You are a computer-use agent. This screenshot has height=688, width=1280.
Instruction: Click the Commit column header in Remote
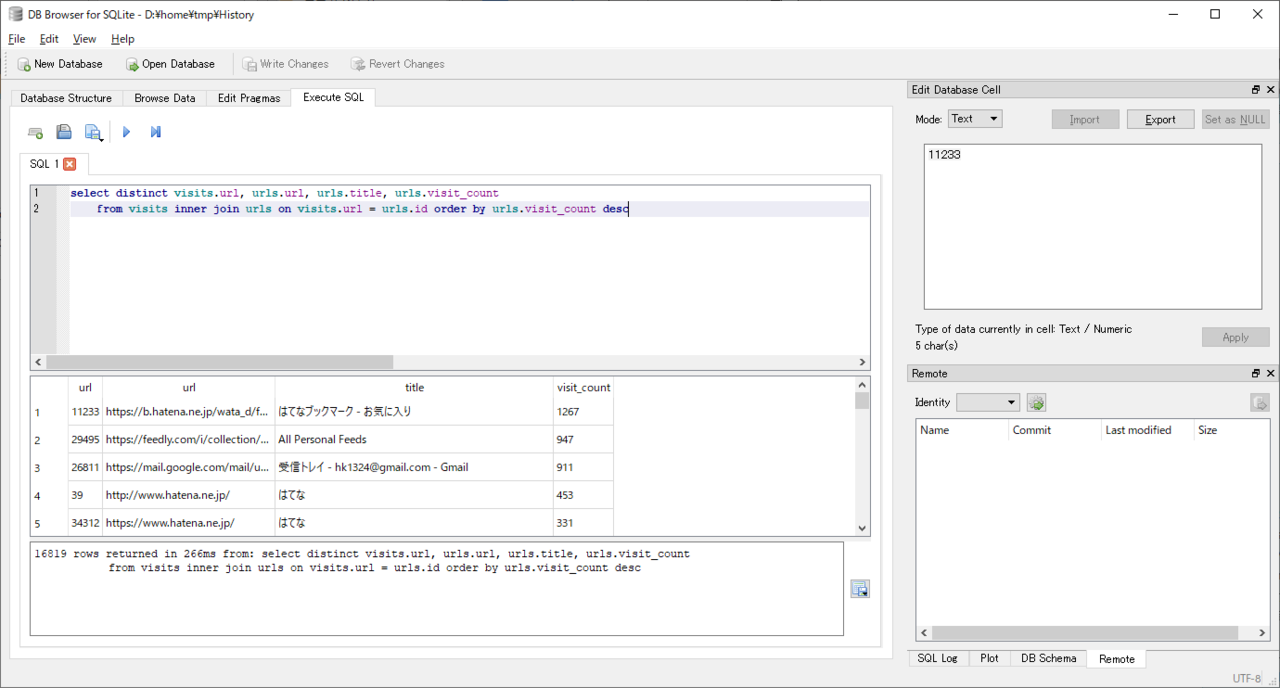click(x=1055, y=430)
